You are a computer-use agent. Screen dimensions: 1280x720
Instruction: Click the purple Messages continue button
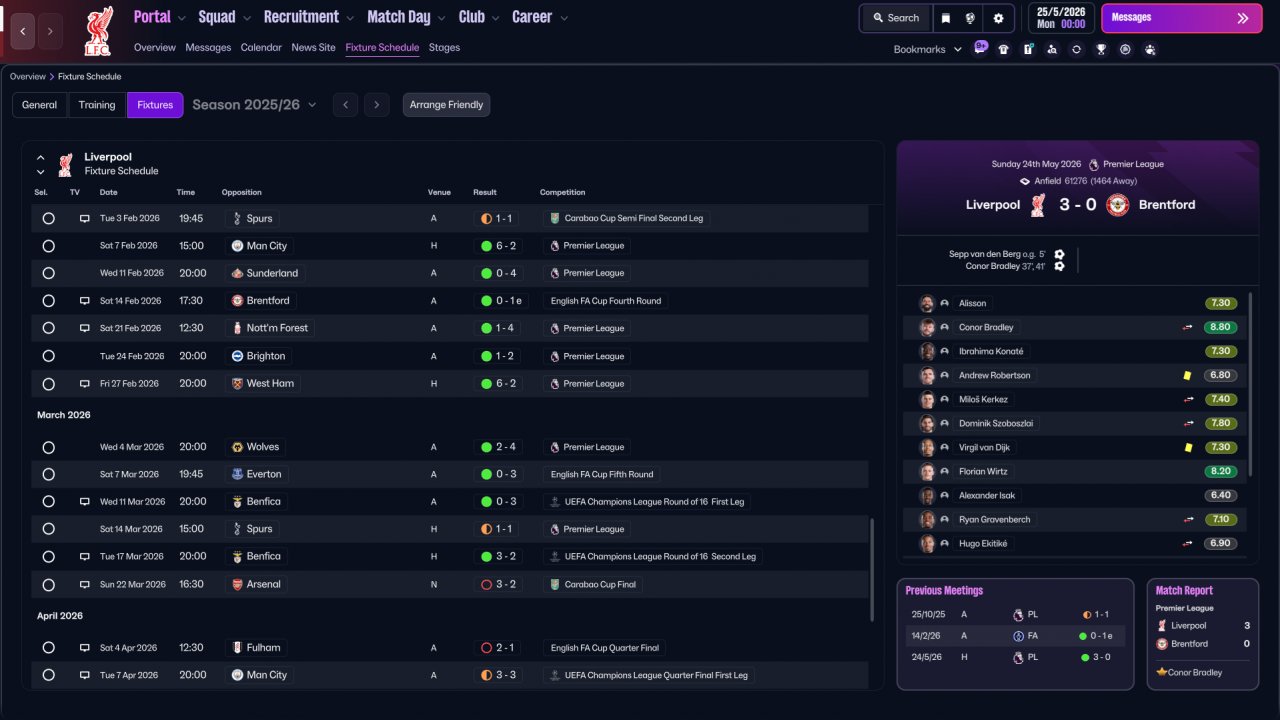coord(1181,18)
